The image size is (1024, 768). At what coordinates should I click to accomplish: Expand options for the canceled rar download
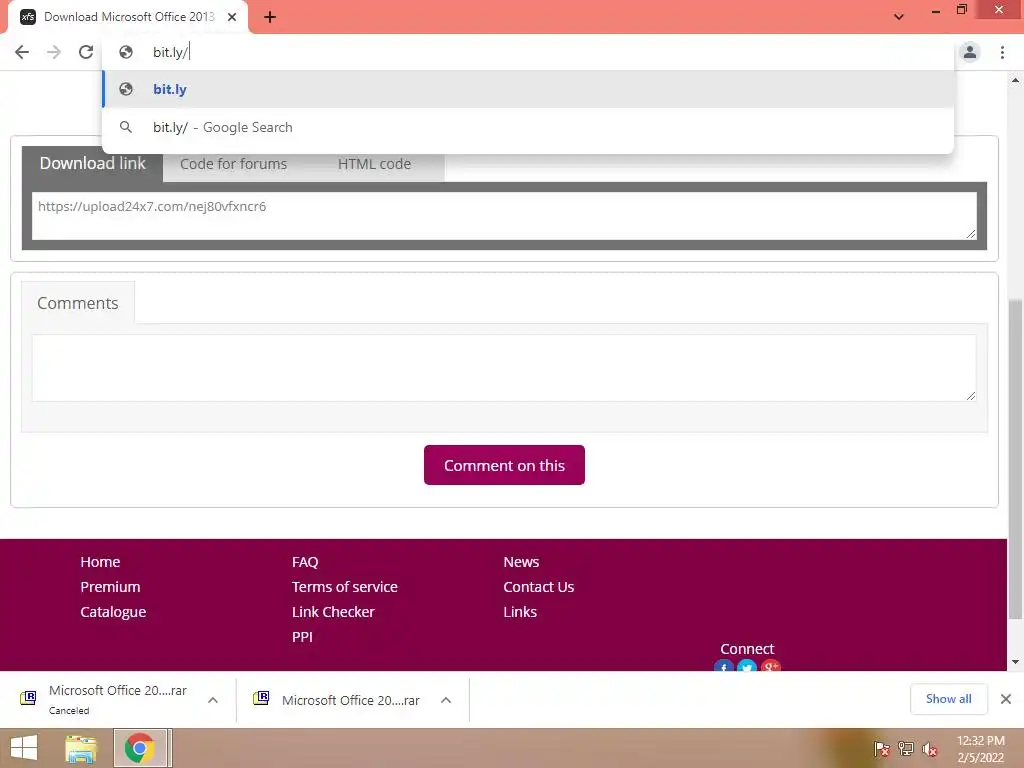coord(213,700)
